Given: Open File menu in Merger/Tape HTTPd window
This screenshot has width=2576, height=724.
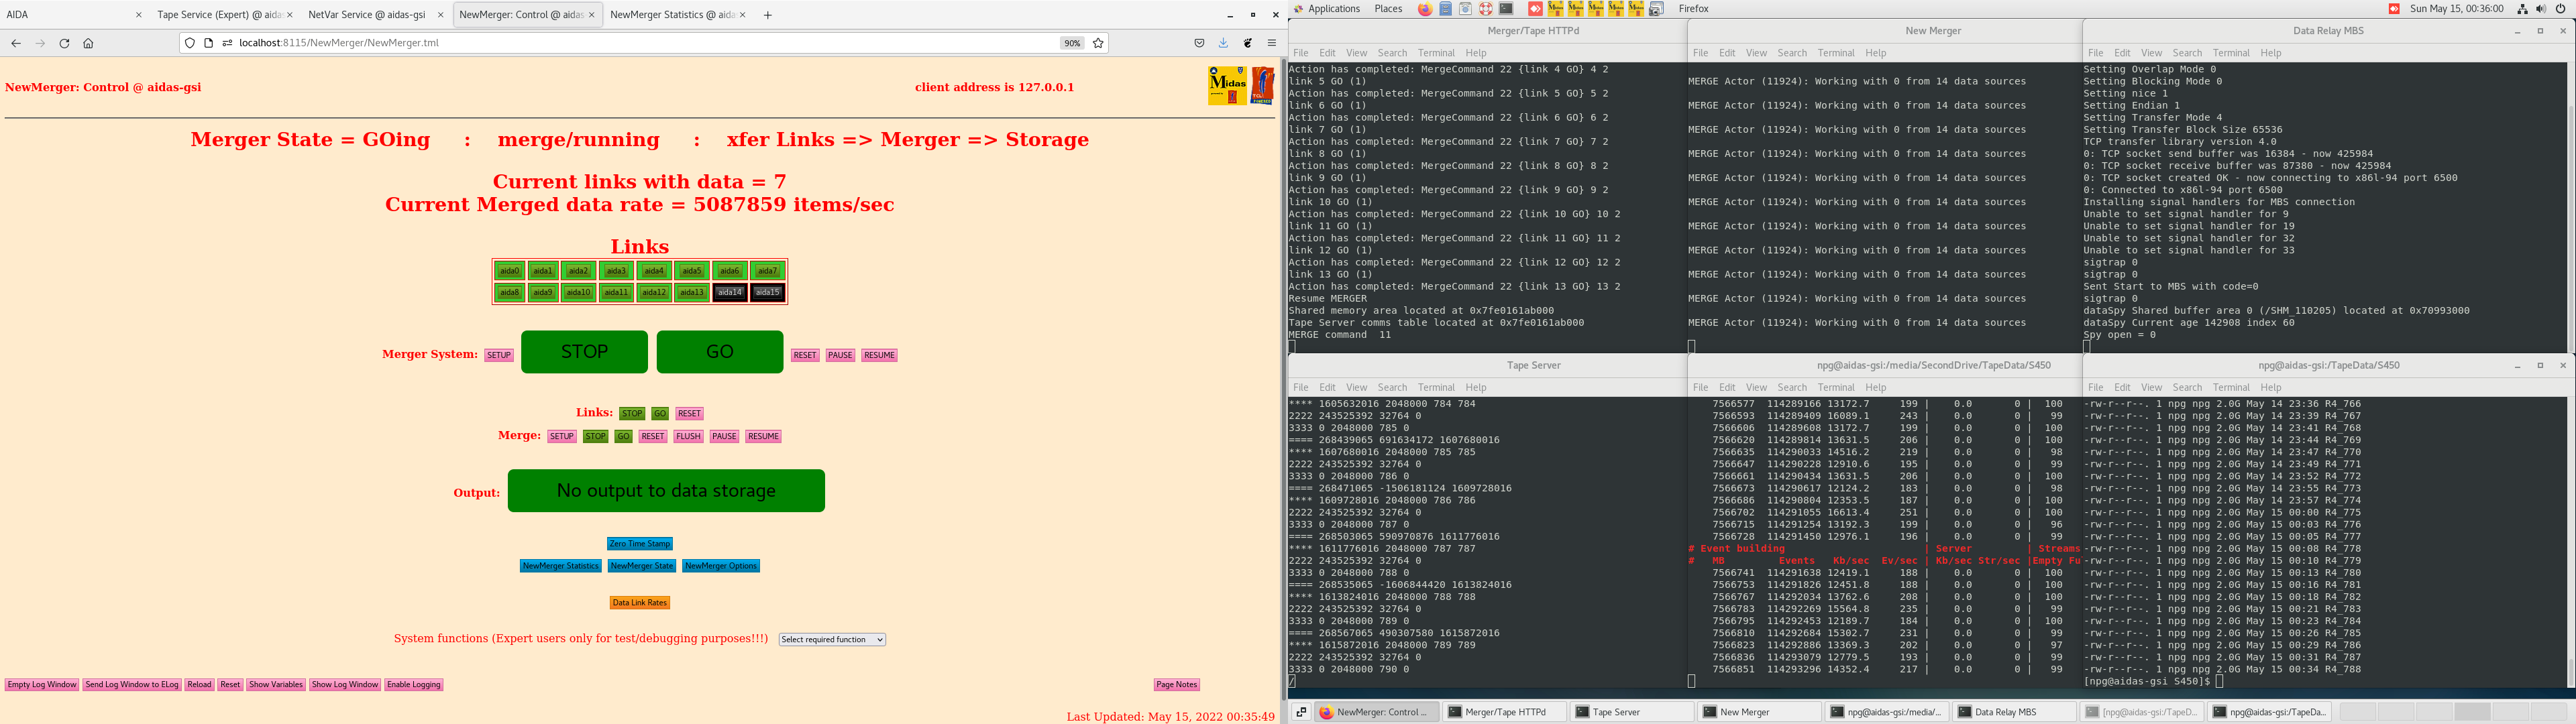Looking at the screenshot, I should tap(1300, 53).
